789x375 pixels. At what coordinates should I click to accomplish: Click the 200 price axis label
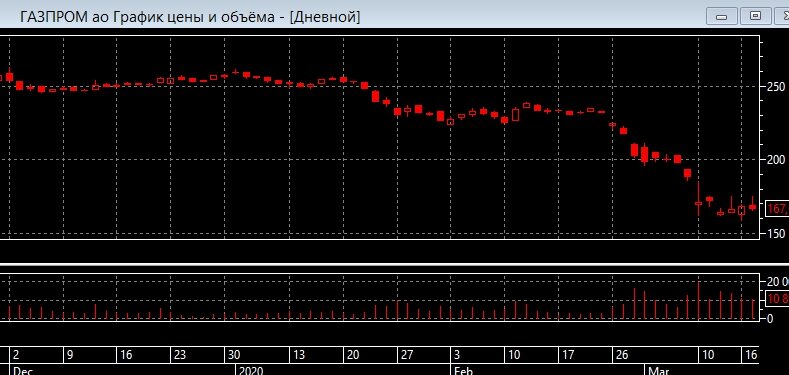[x=776, y=160]
